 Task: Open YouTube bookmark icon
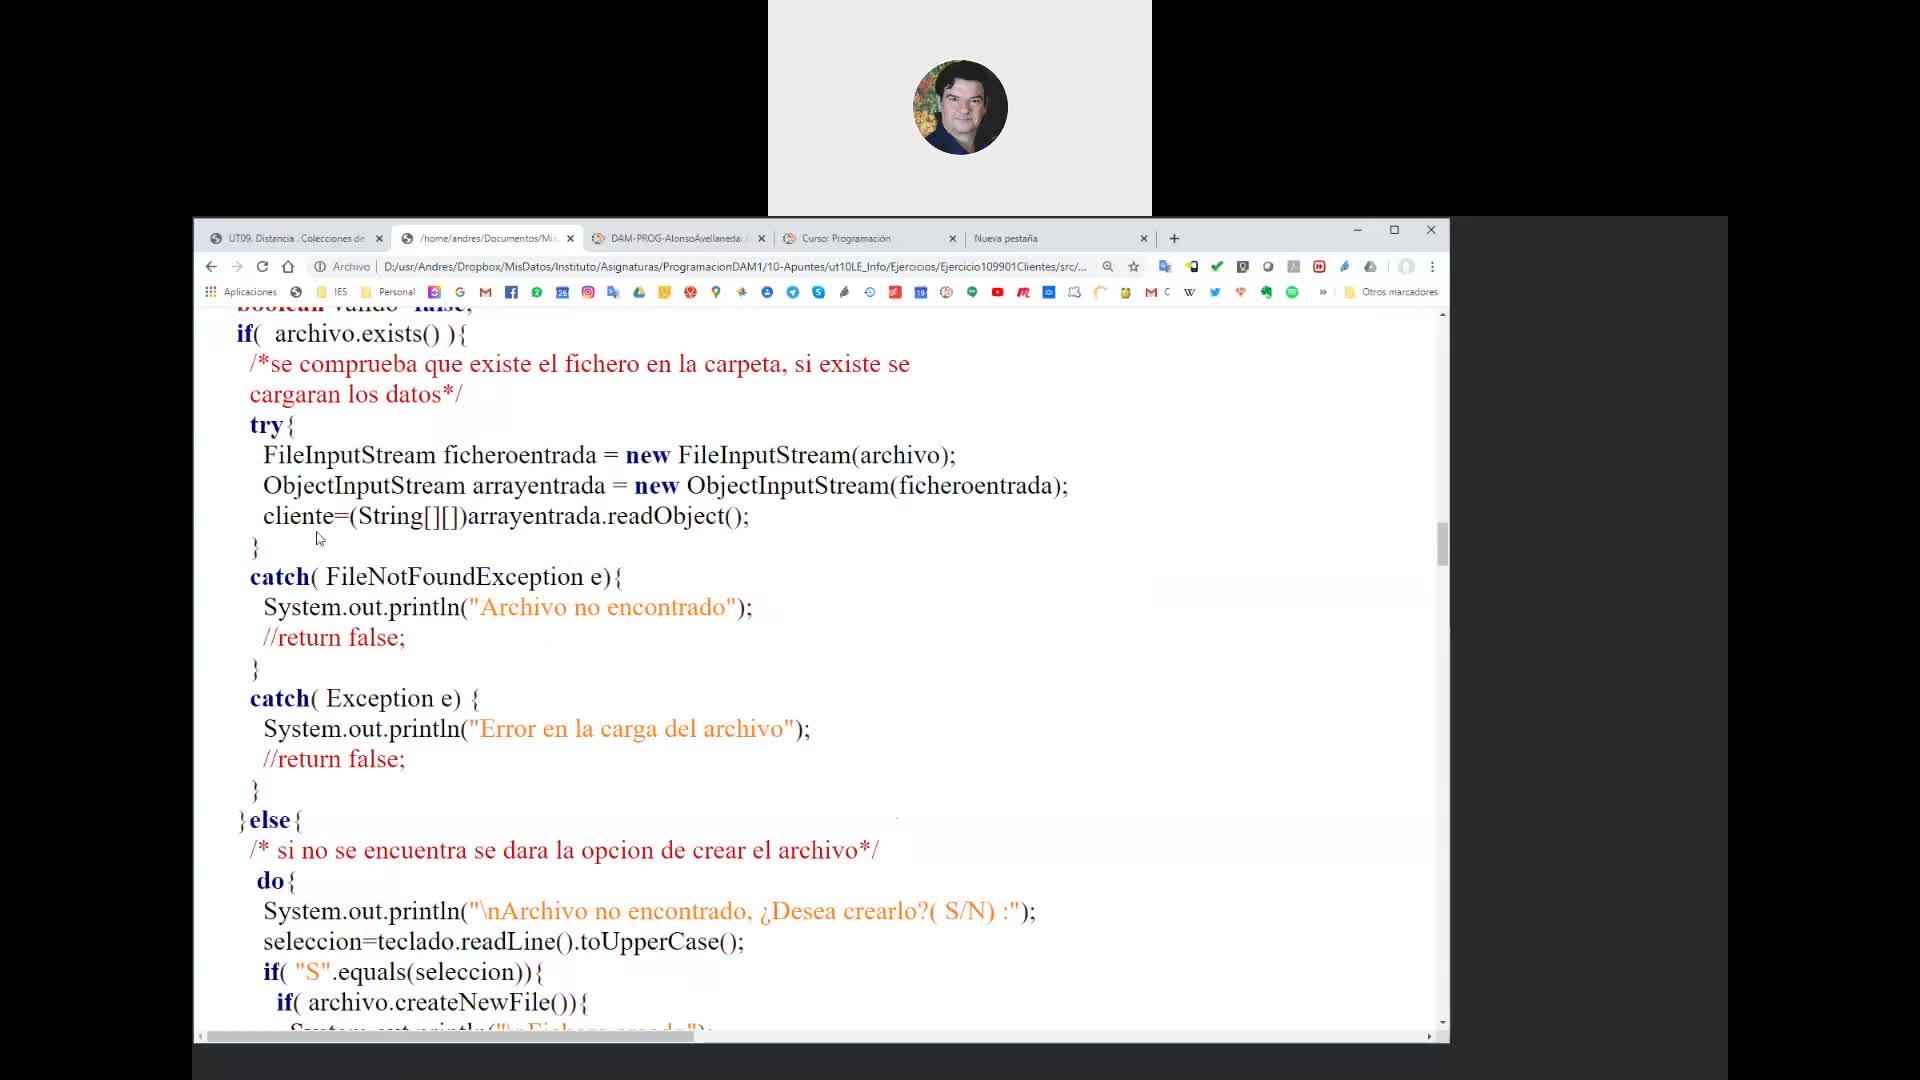point(997,292)
